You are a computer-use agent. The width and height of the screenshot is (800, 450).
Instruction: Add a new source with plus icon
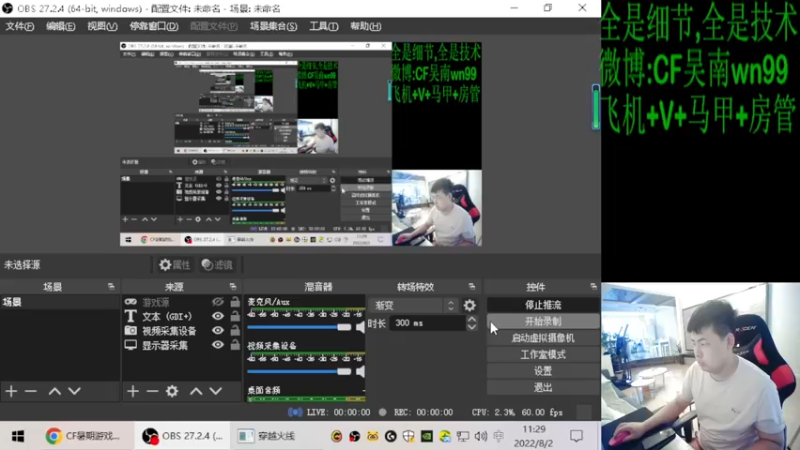[133, 391]
